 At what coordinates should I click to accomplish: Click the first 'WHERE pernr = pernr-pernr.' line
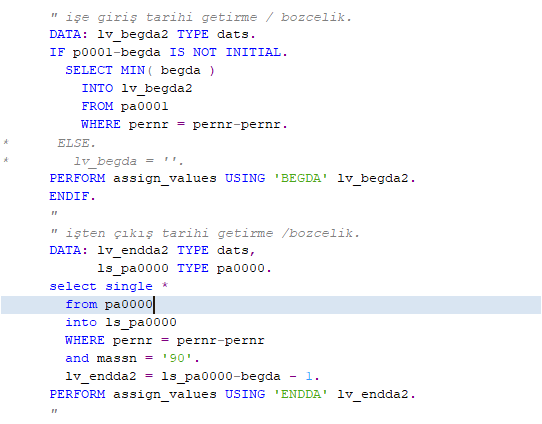pyautogui.click(x=184, y=124)
